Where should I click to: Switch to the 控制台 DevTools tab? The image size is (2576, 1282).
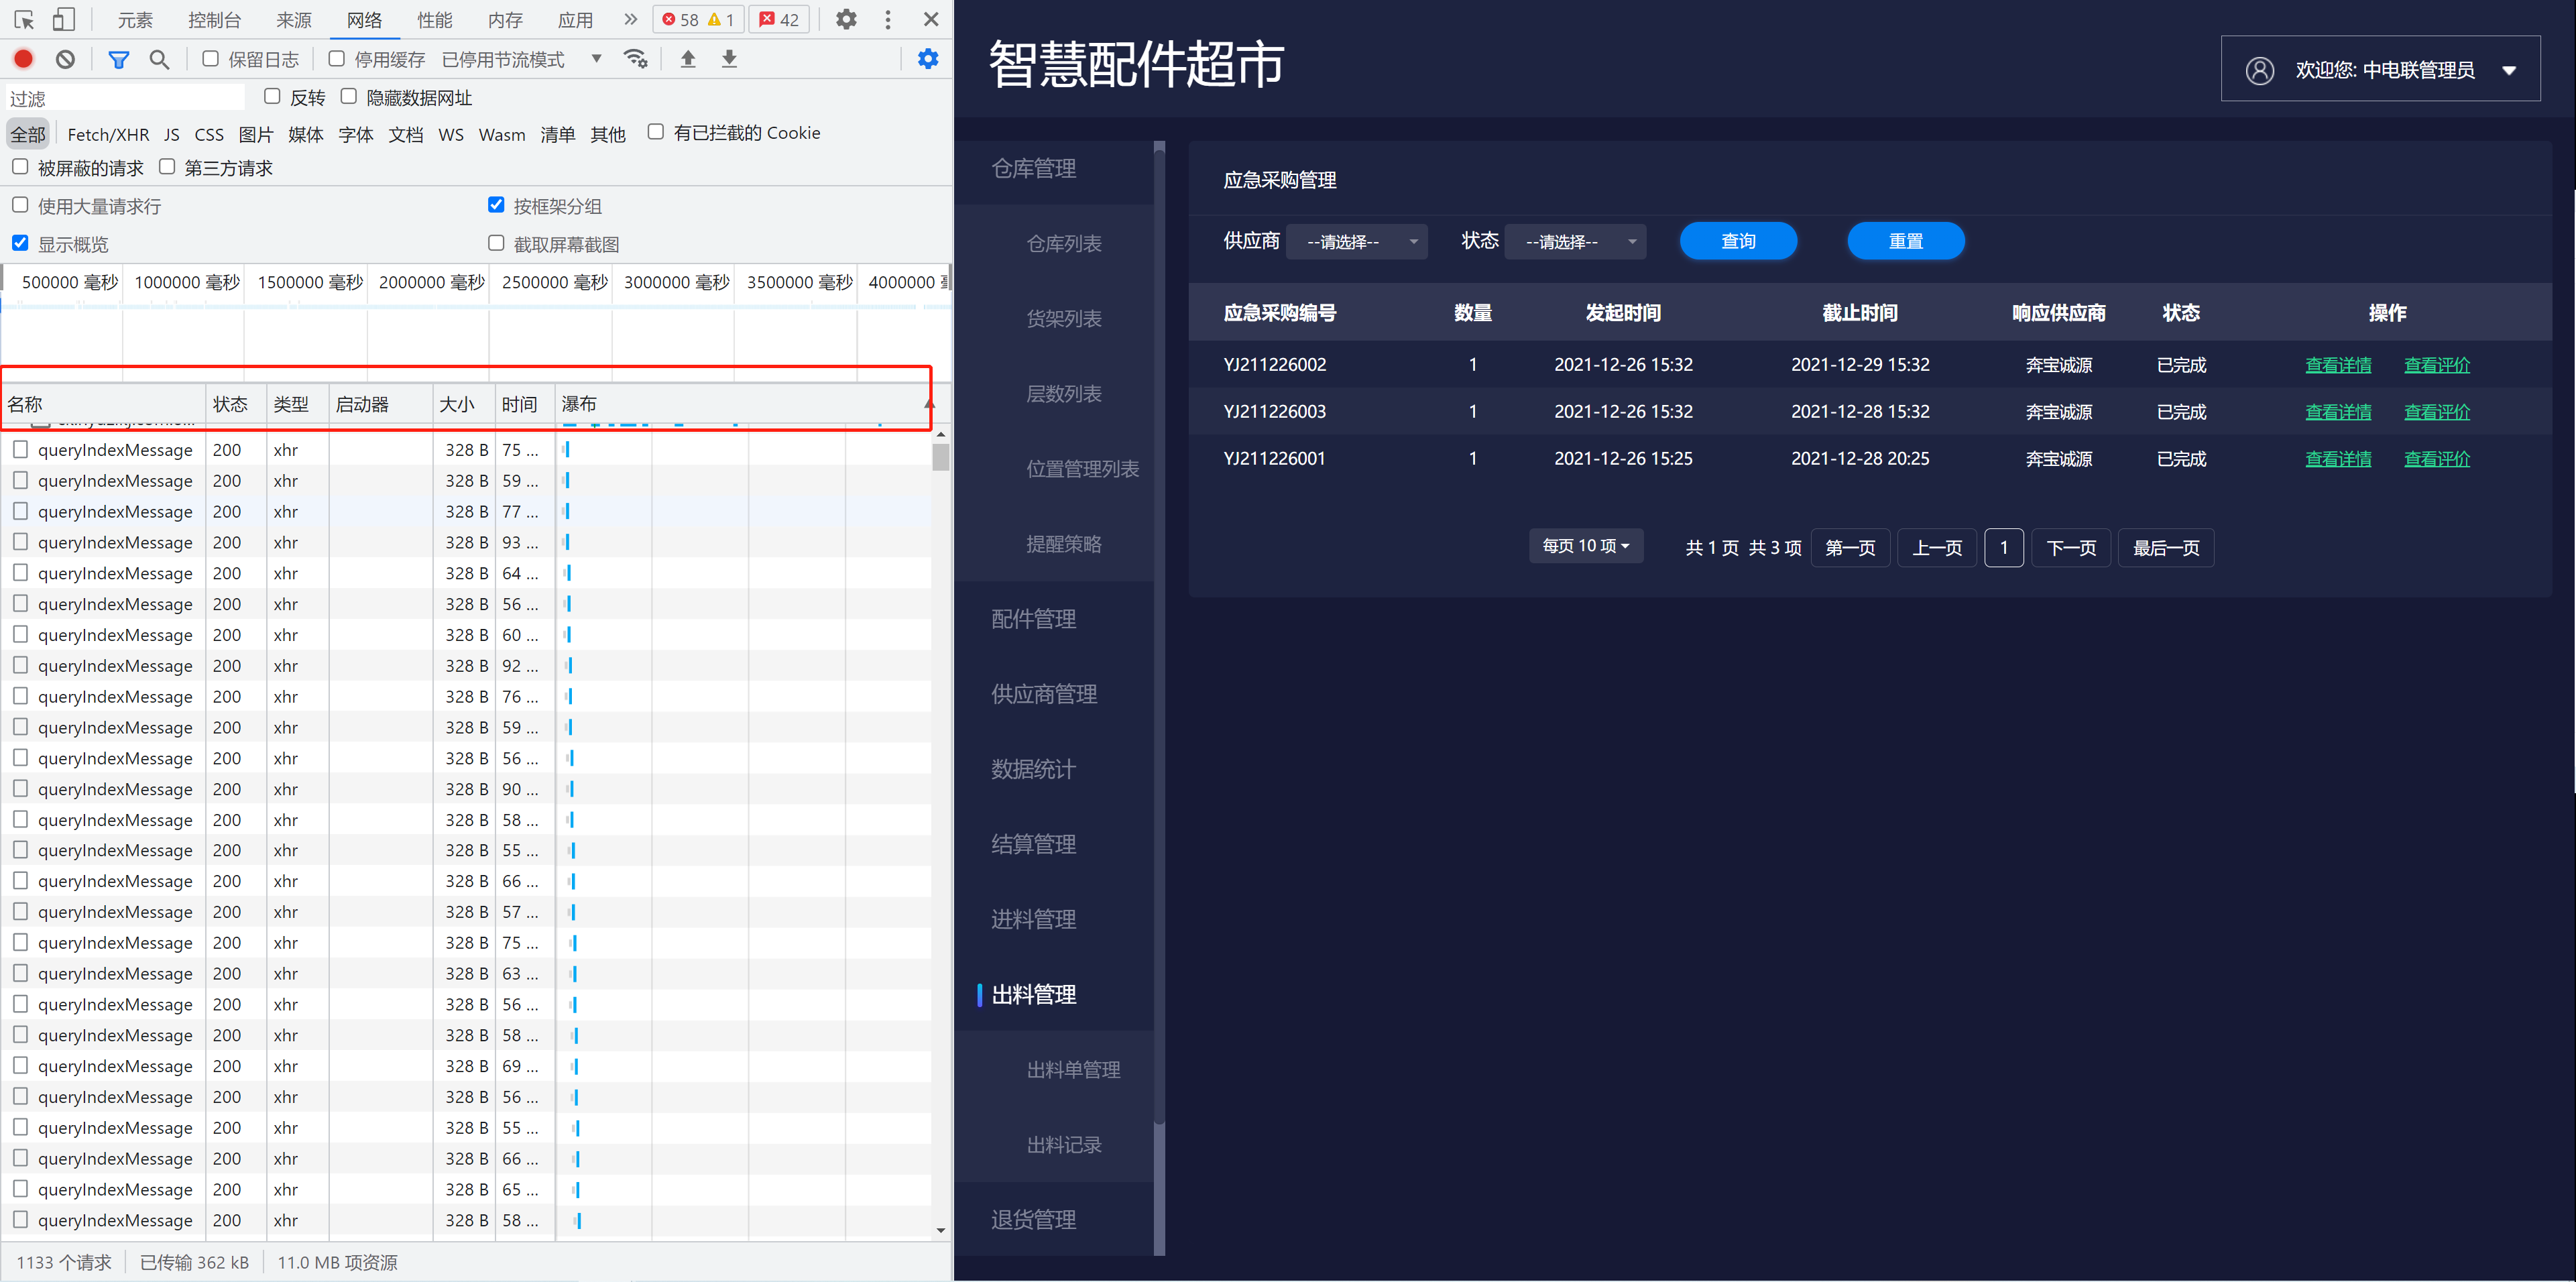[214, 20]
